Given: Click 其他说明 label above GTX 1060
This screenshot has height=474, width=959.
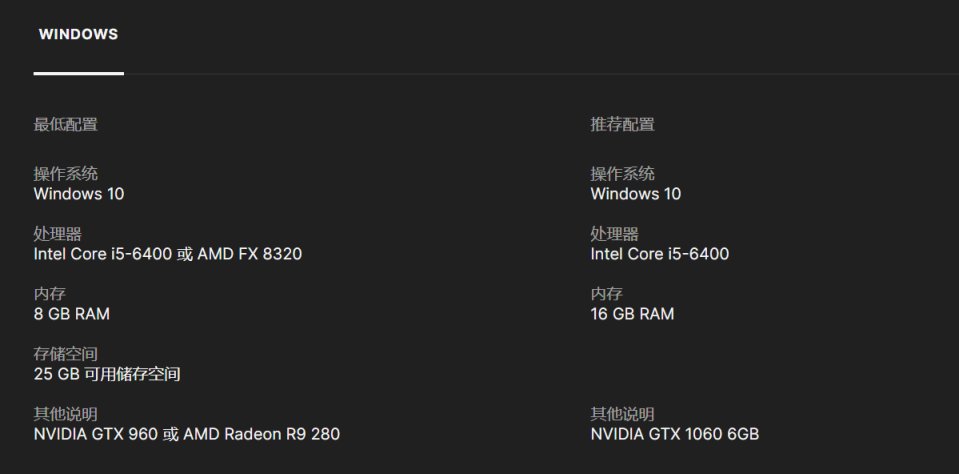Looking at the screenshot, I should [622, 414].
